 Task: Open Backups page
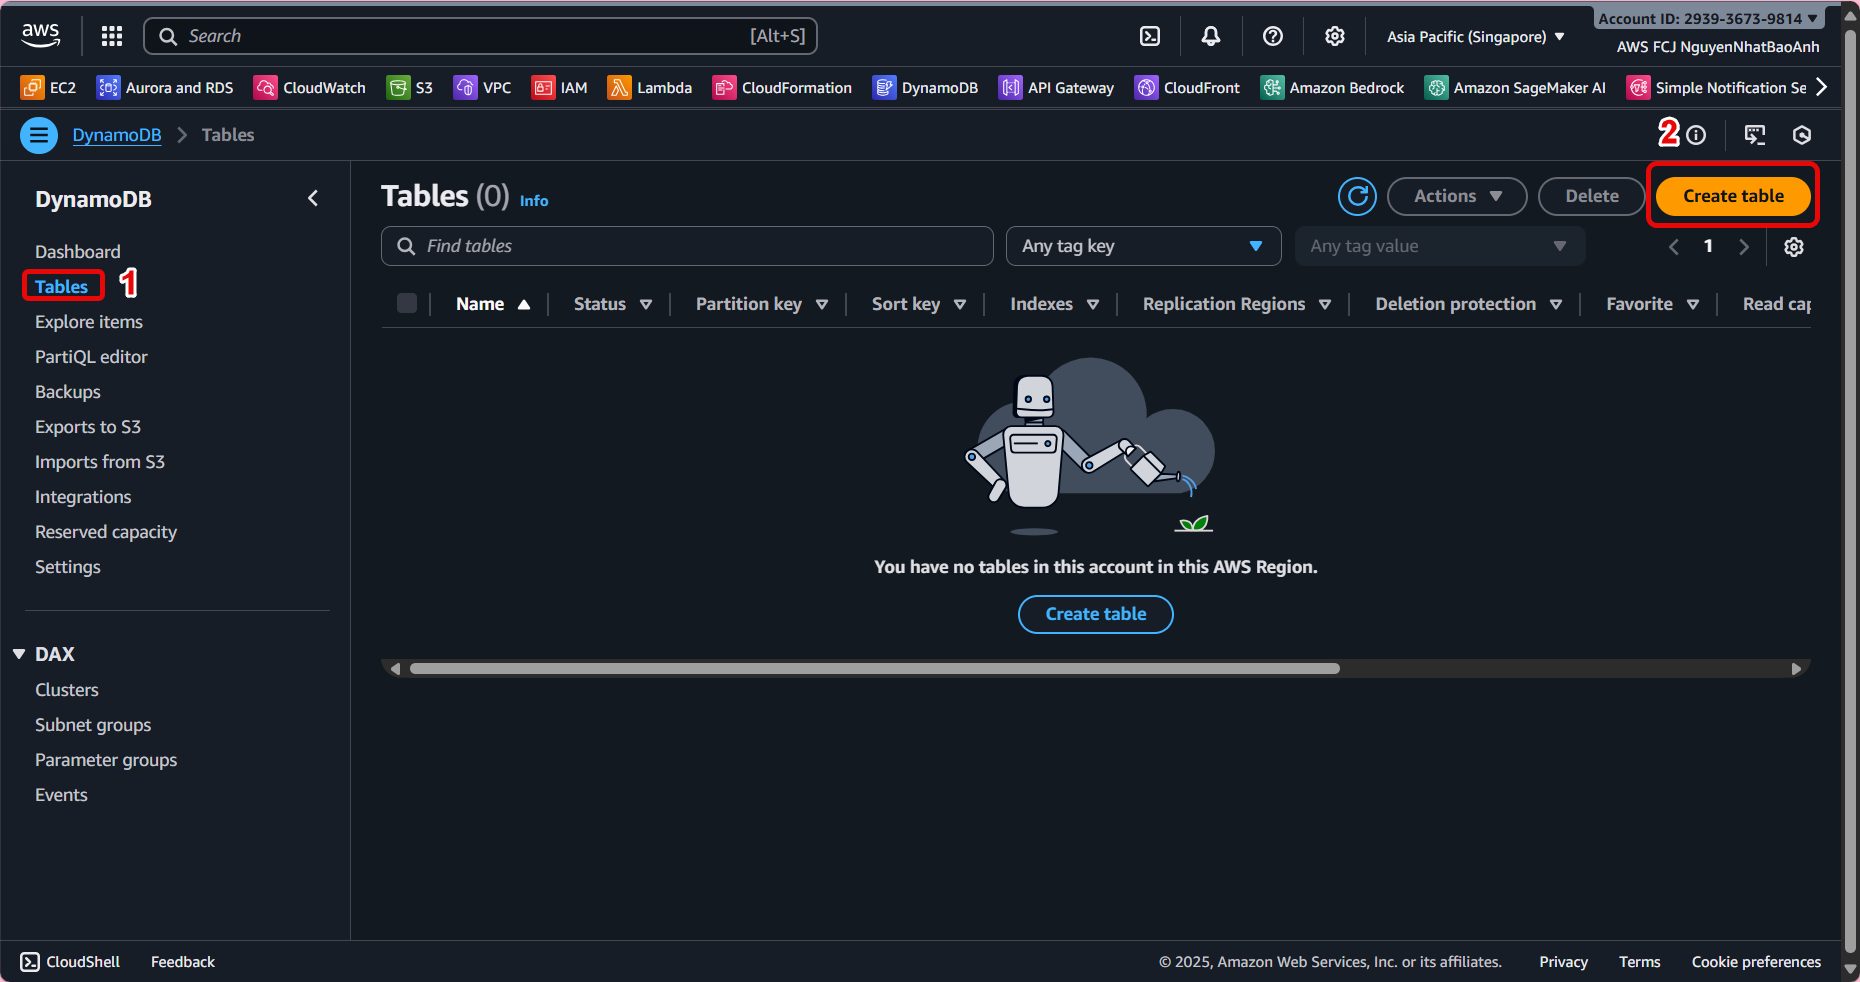(x=67, y=392)
